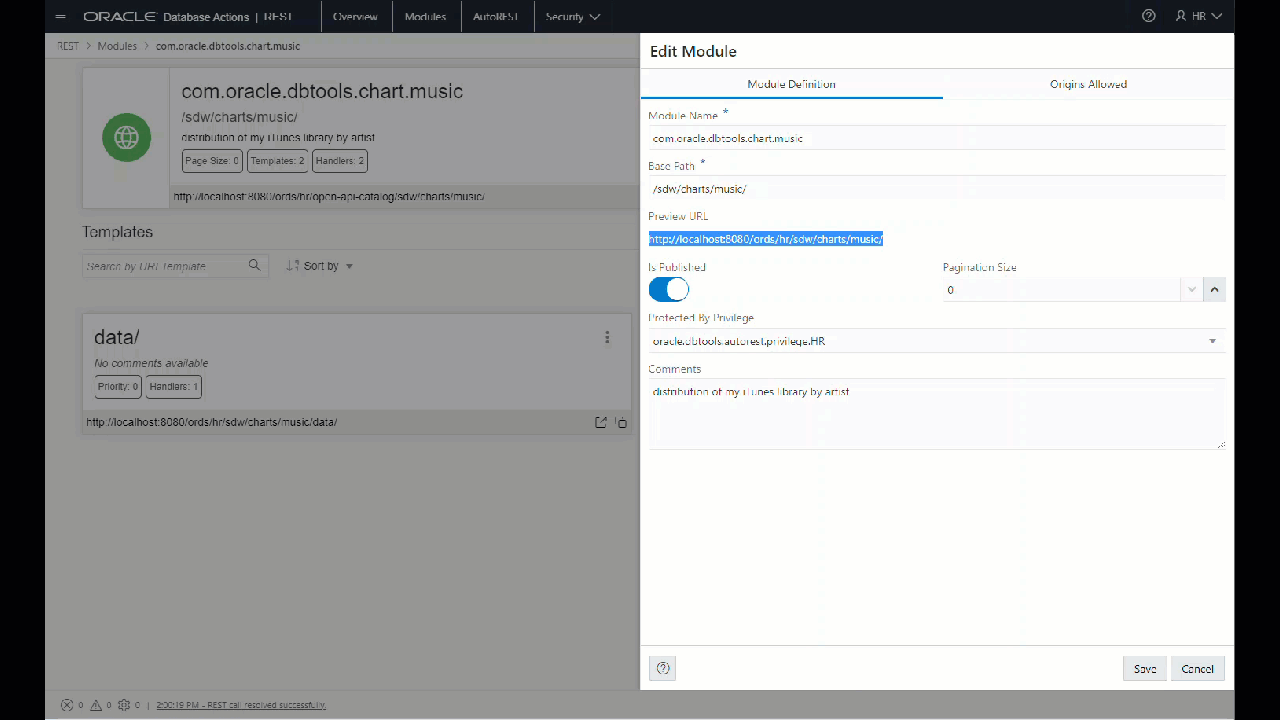Switch to Module Definition tab
This screenshot has width=1280, height=720.
[x=791, y=84]
